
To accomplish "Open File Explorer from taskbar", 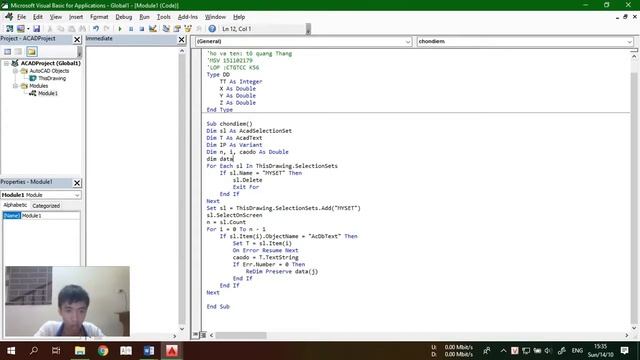I will (80, 351).
